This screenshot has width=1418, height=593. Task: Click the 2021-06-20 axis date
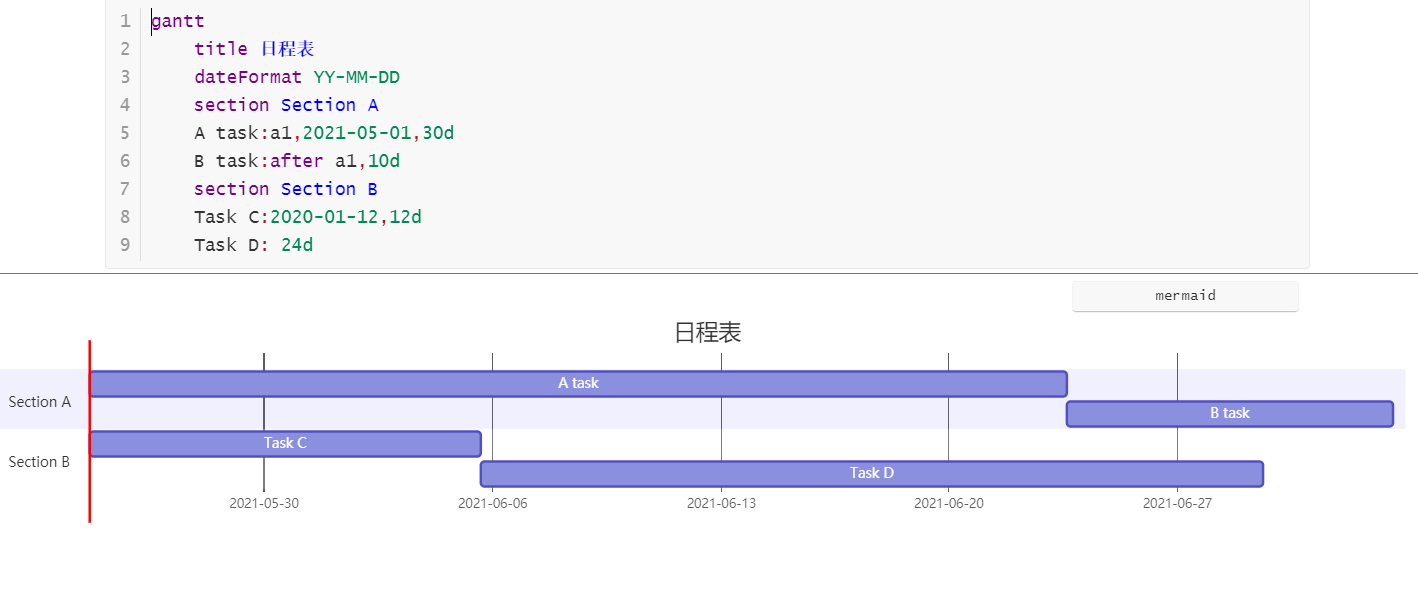[948, 503]
